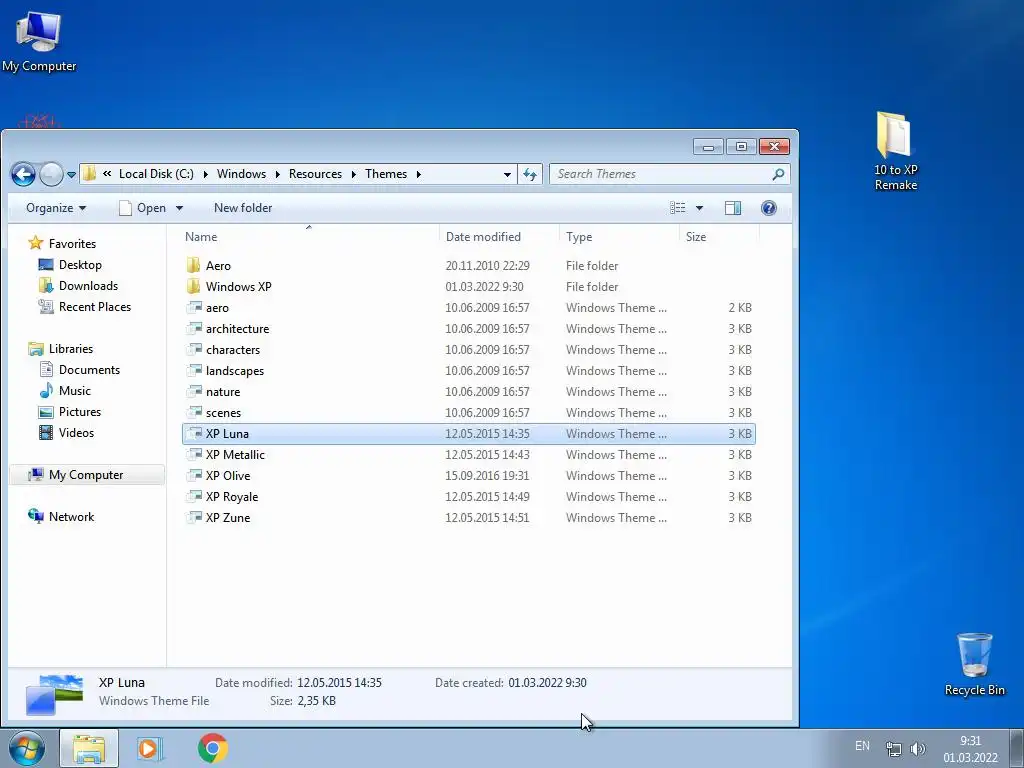Select the XP Olive theme file

(x=469, y=475)
